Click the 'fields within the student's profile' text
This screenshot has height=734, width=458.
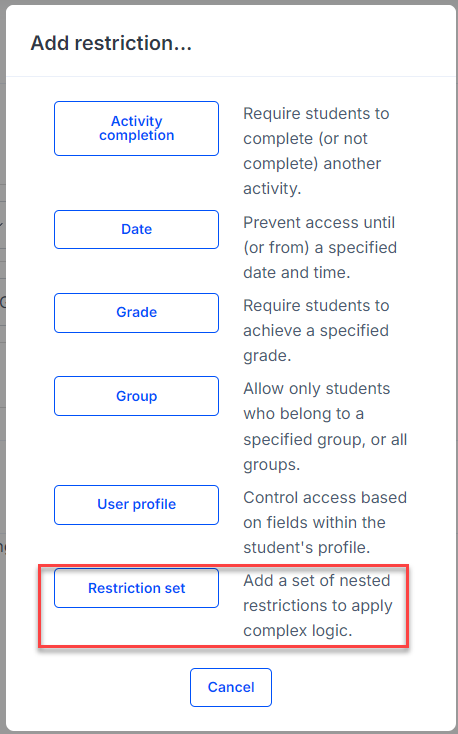coord(325,522)
